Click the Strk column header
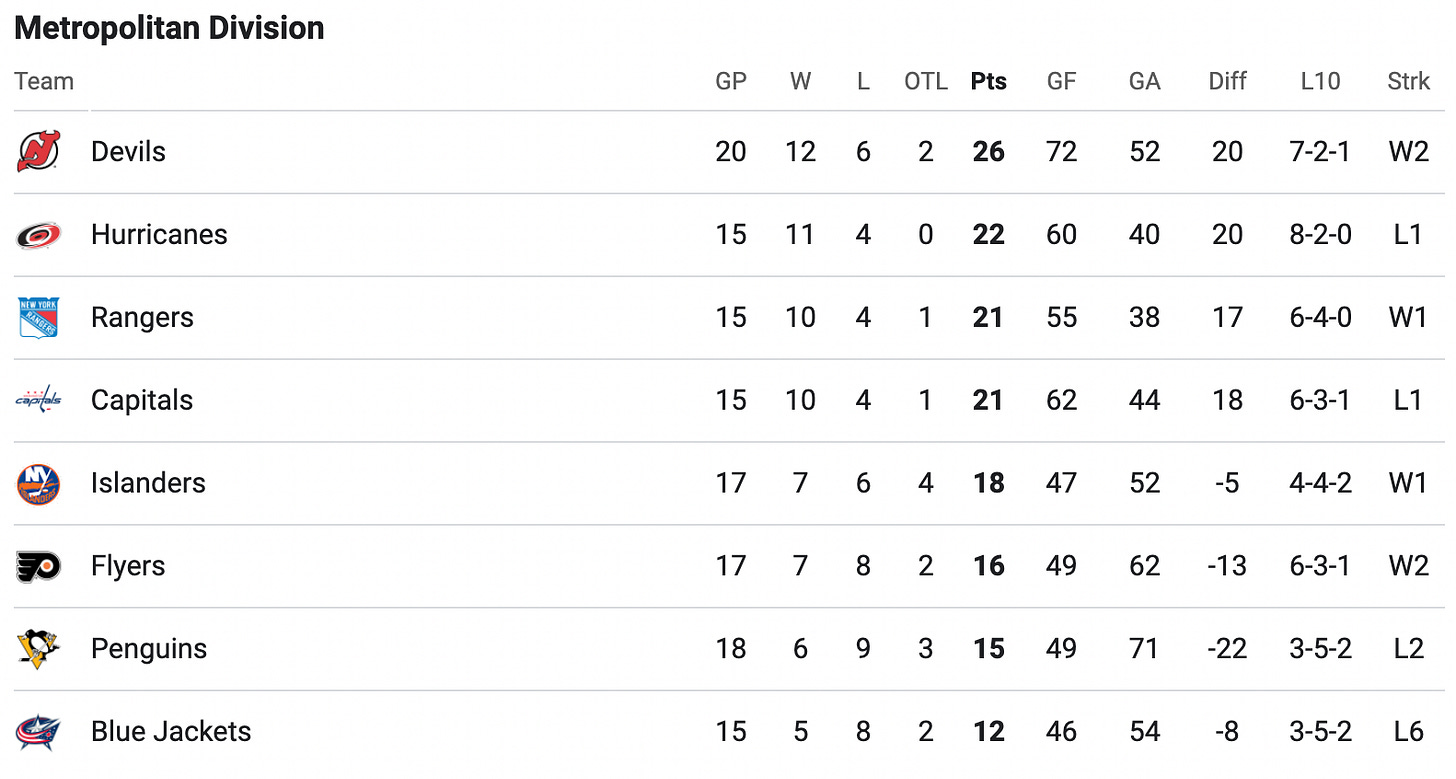Viewport: 1456px width, 779px height. click(x=1408, y=82)
